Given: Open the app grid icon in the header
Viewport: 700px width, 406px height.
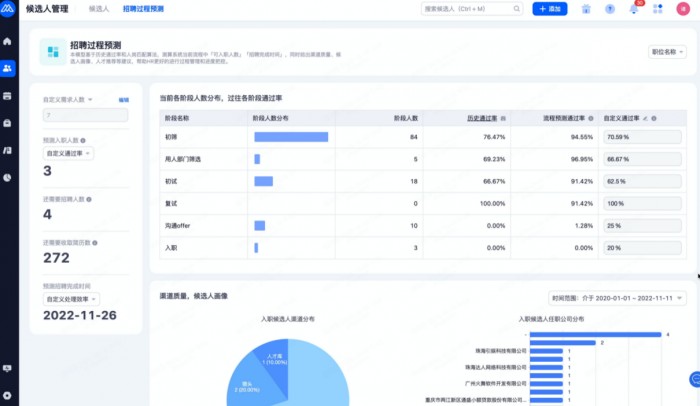Looking at the screenshot, I should pos(657,9).
